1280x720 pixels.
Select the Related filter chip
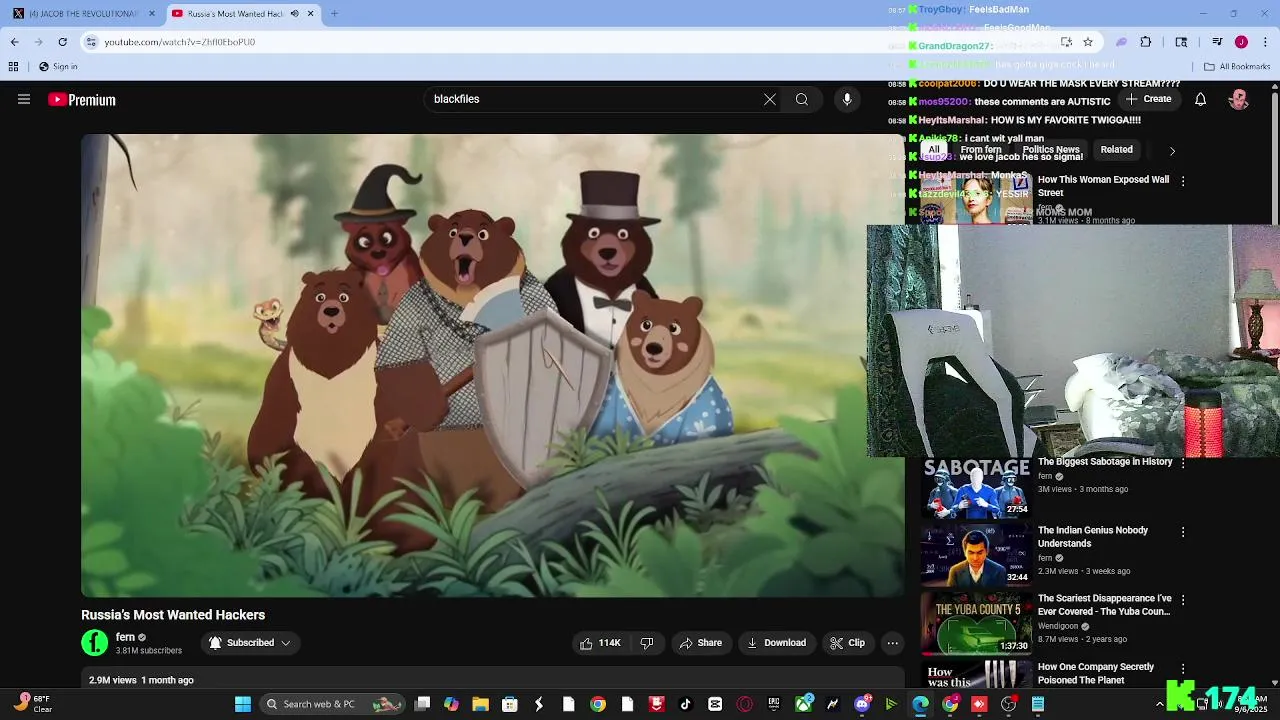coord(1116,150)
